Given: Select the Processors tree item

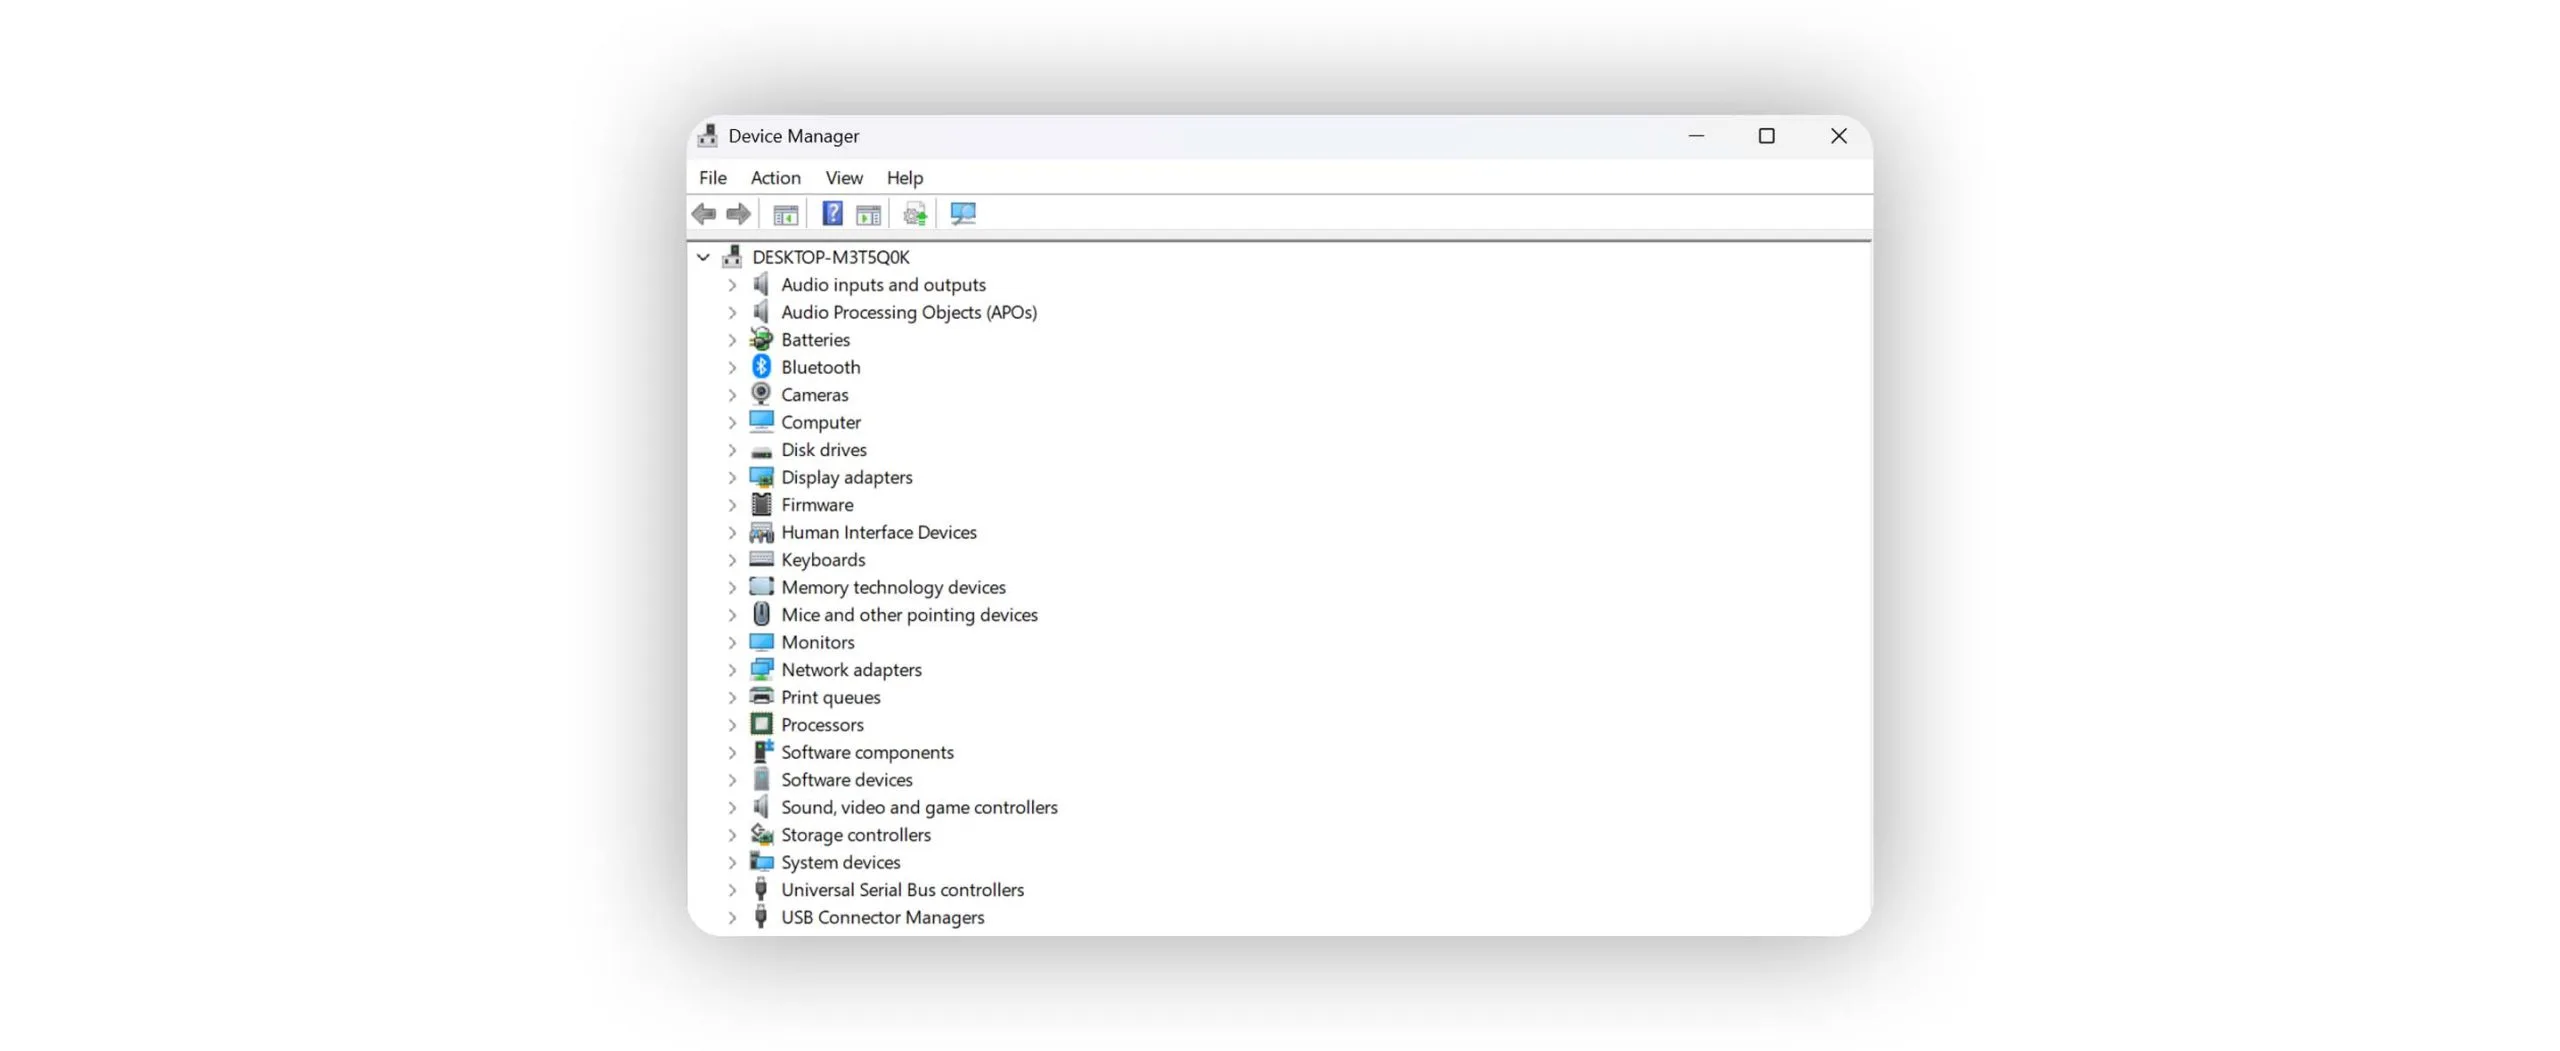Looking at the screenshot, I should 821,725.
